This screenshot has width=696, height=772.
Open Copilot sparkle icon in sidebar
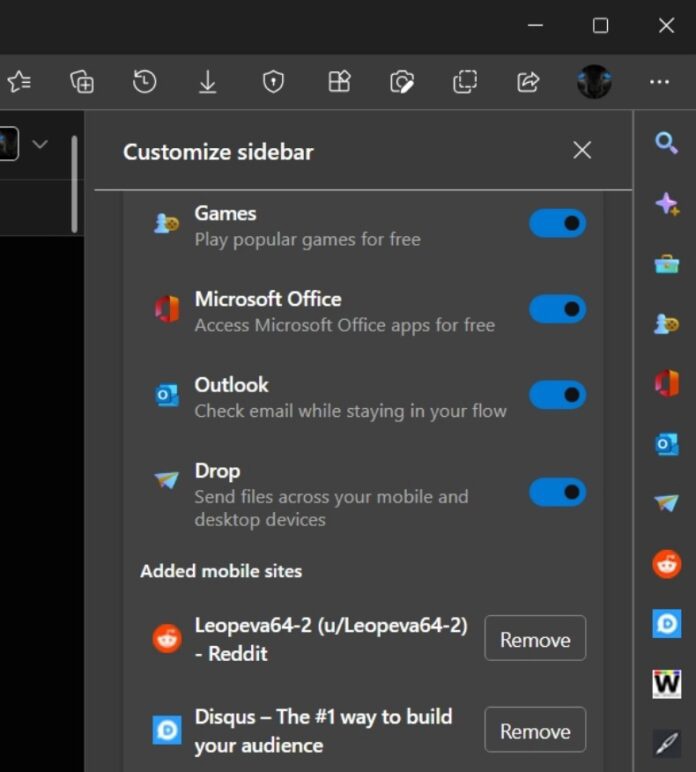click(x=666, y=204)
